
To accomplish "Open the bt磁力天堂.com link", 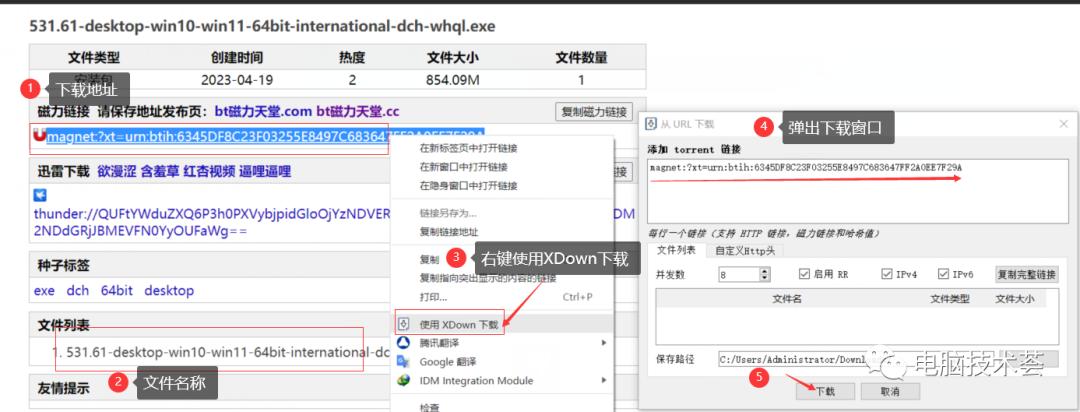I will [262, 111].
